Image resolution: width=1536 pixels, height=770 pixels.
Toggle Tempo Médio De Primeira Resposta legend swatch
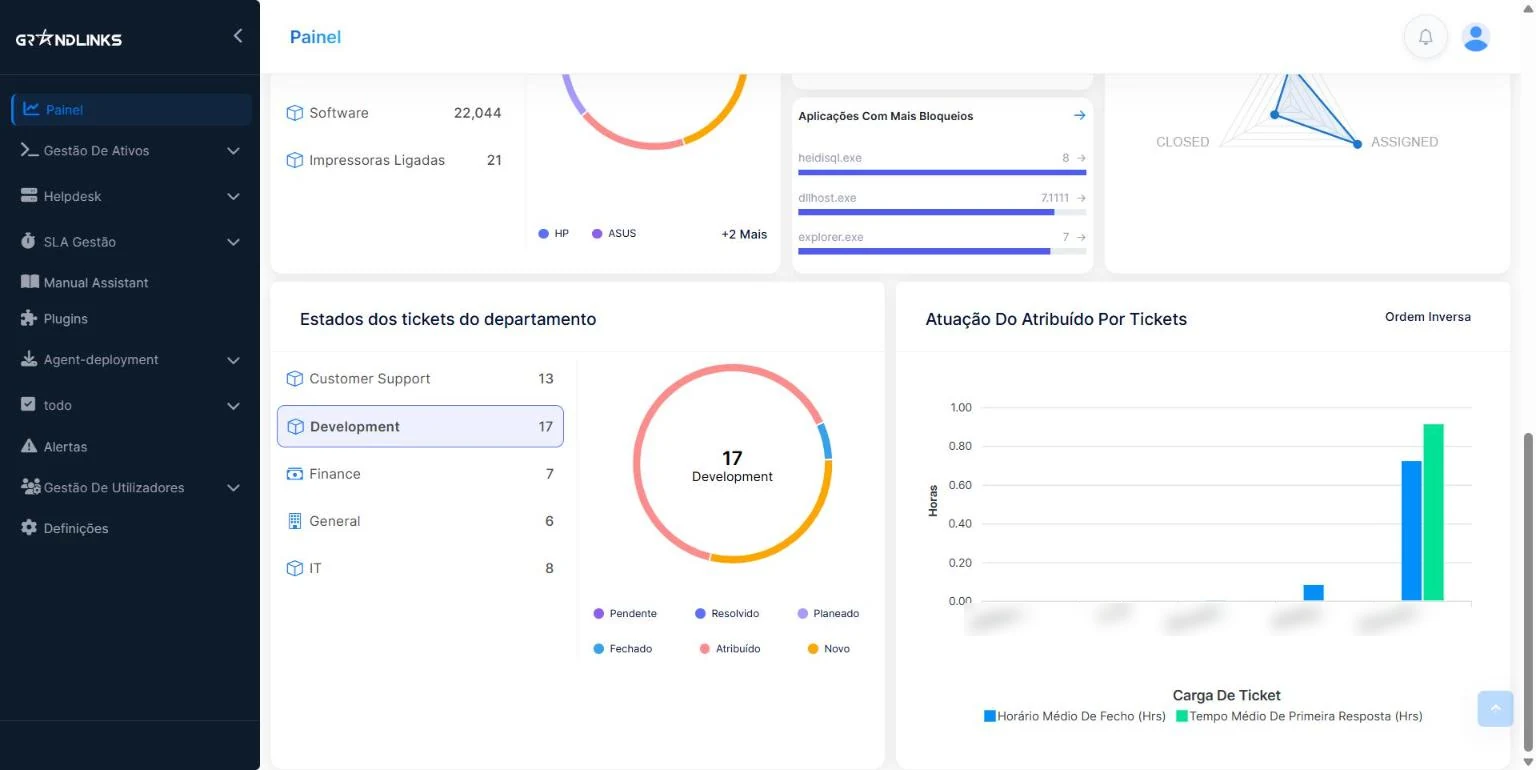[x=1181, y=716]
